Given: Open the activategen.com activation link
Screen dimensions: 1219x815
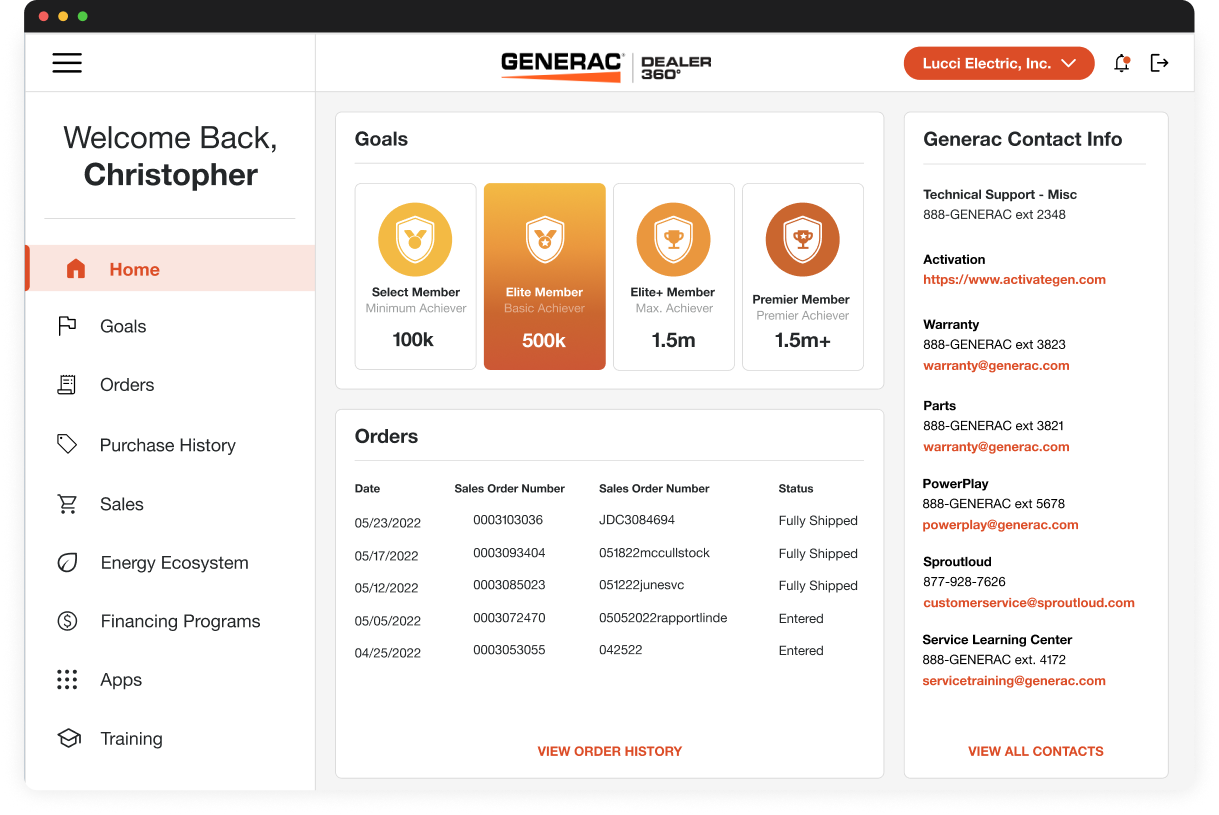Looking at the screenshot, I should point(1014,279).
